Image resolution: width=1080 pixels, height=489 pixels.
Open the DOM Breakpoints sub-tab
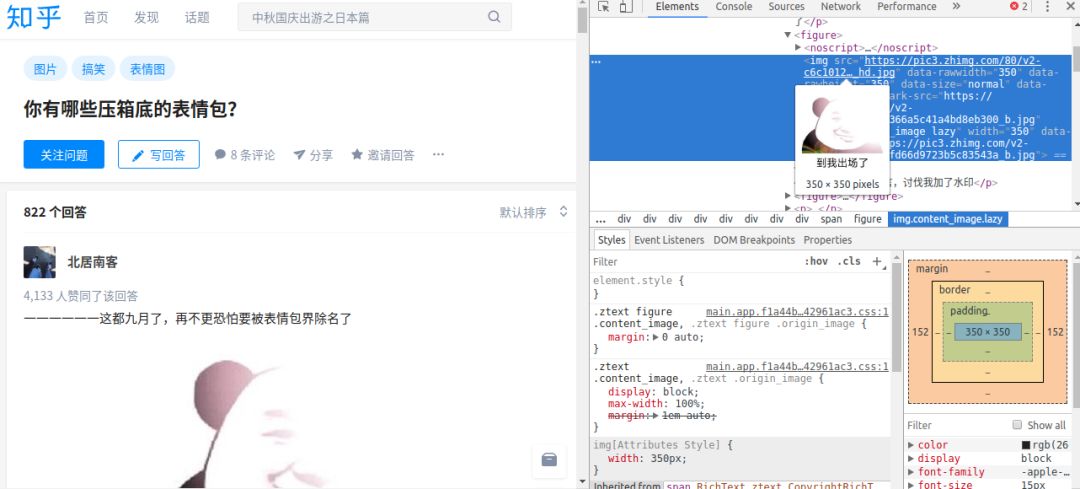tap(754, 240)
